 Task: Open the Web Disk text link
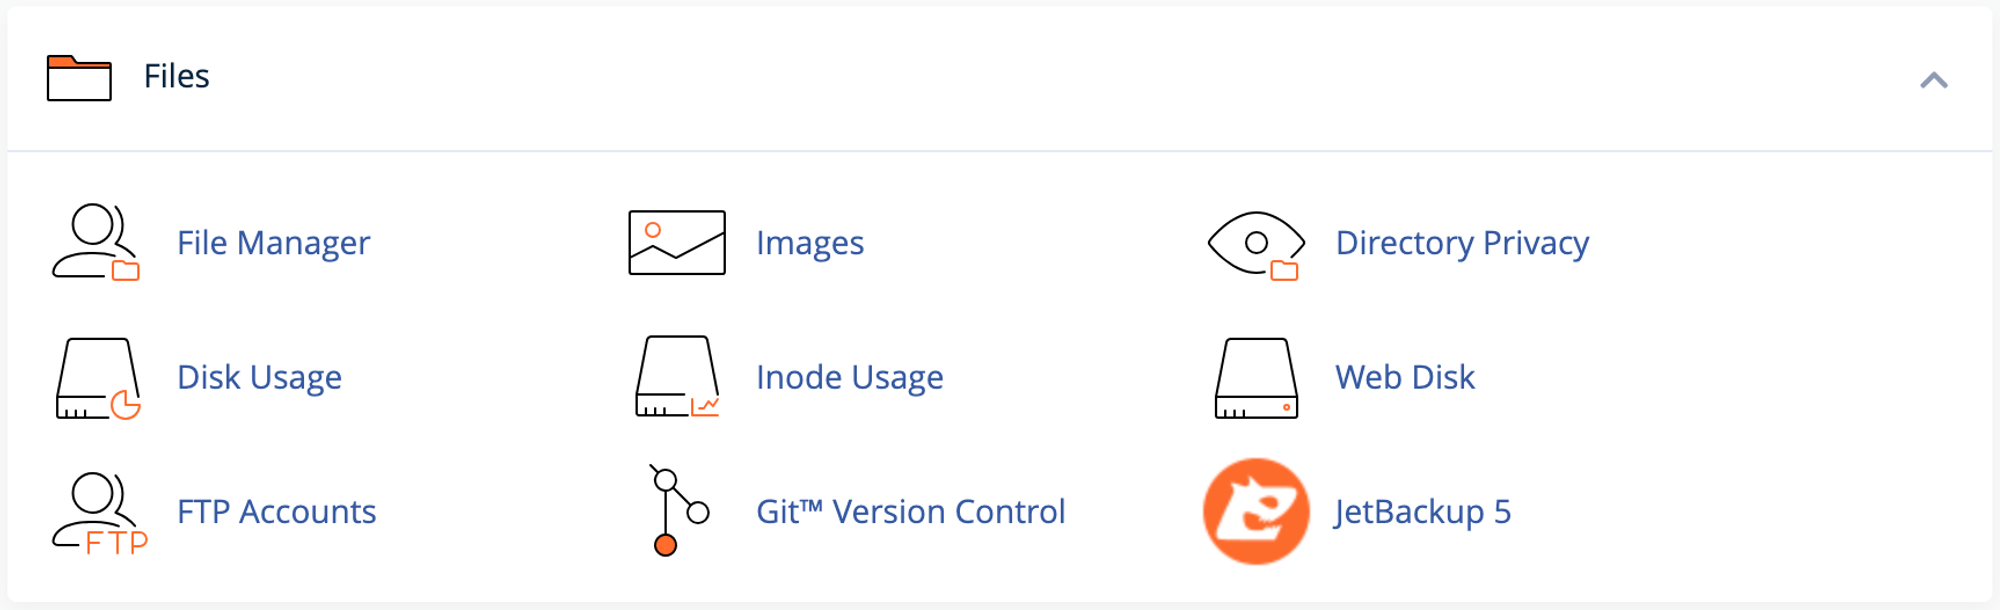1405,377
